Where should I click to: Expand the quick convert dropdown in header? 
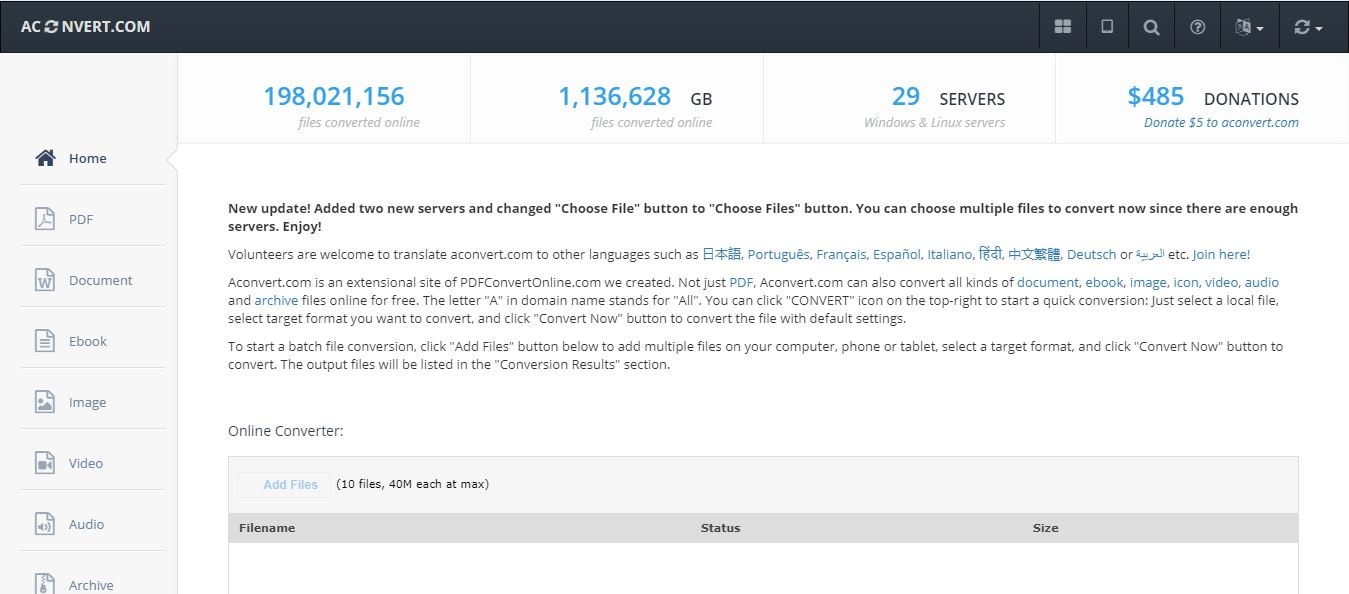1307,27
